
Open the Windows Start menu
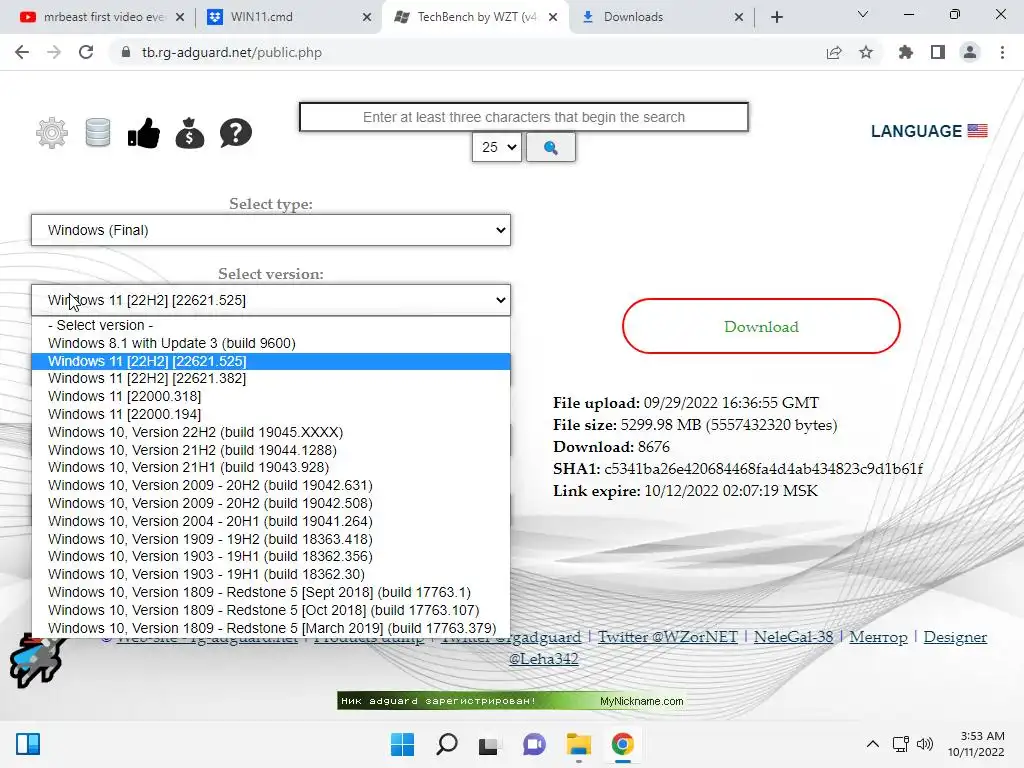pyautogui.click(x=402, y=744)
